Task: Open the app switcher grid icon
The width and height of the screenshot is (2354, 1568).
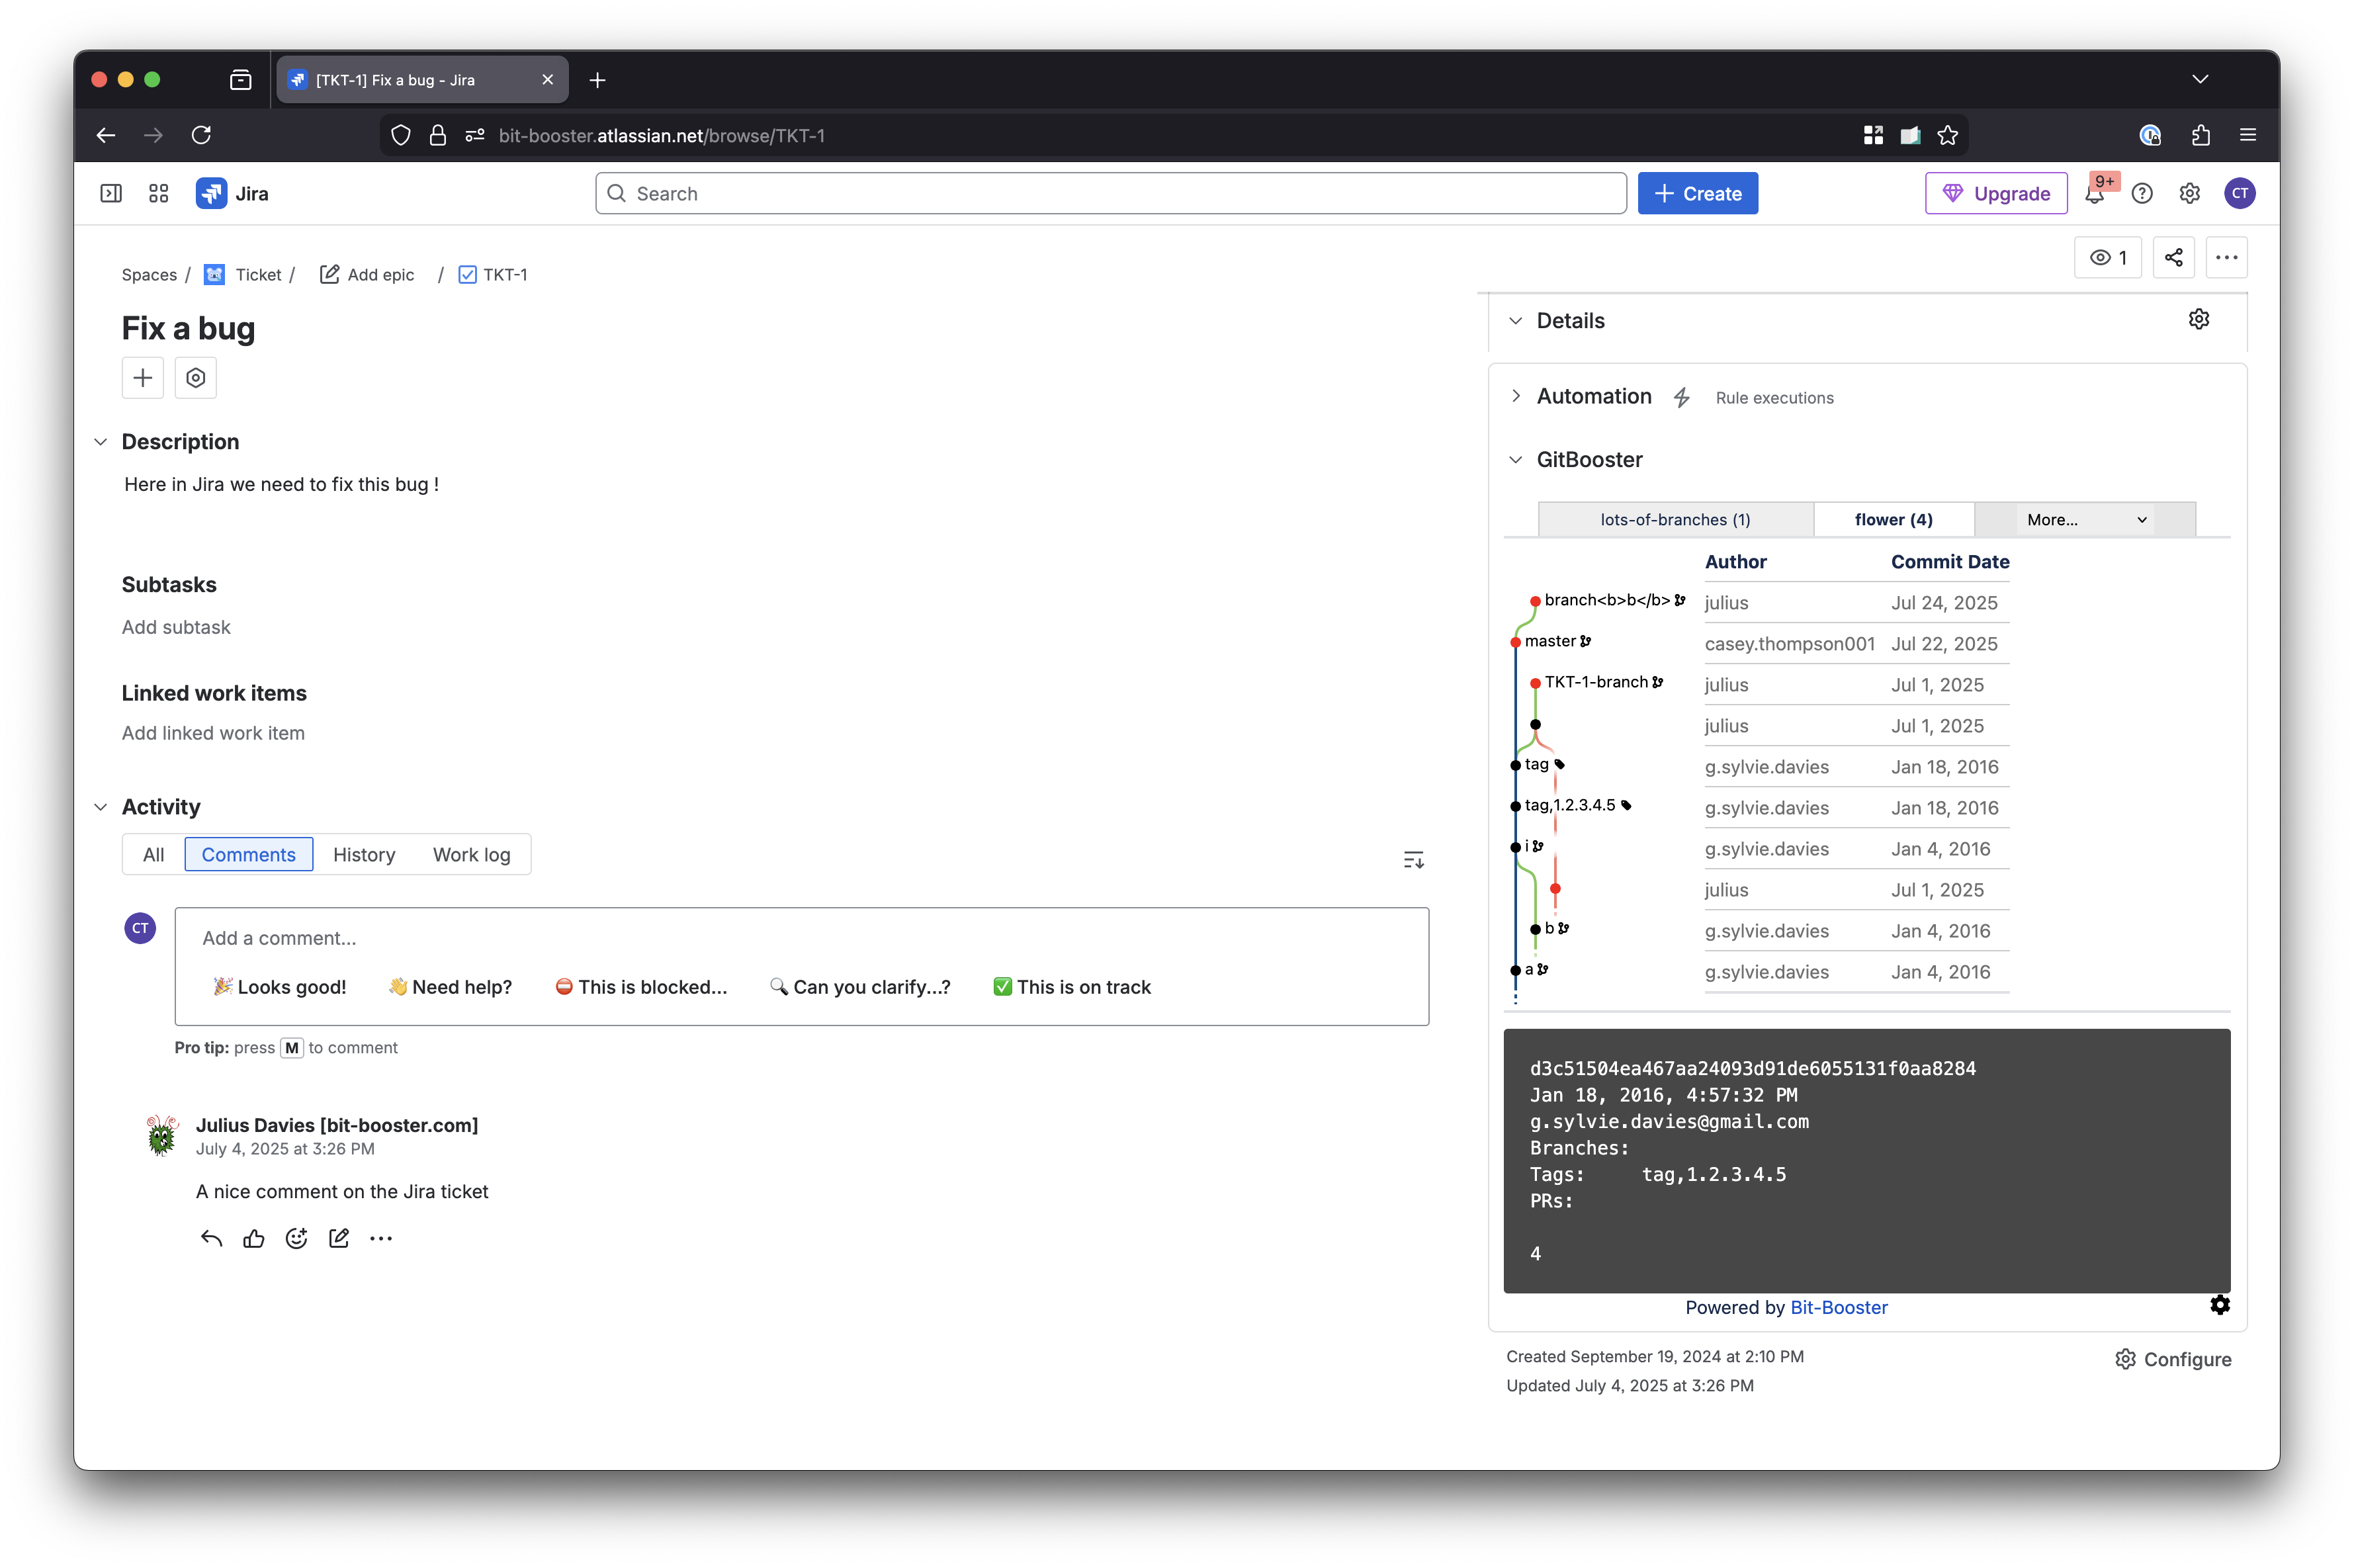Action: click(x=159, y=193)
